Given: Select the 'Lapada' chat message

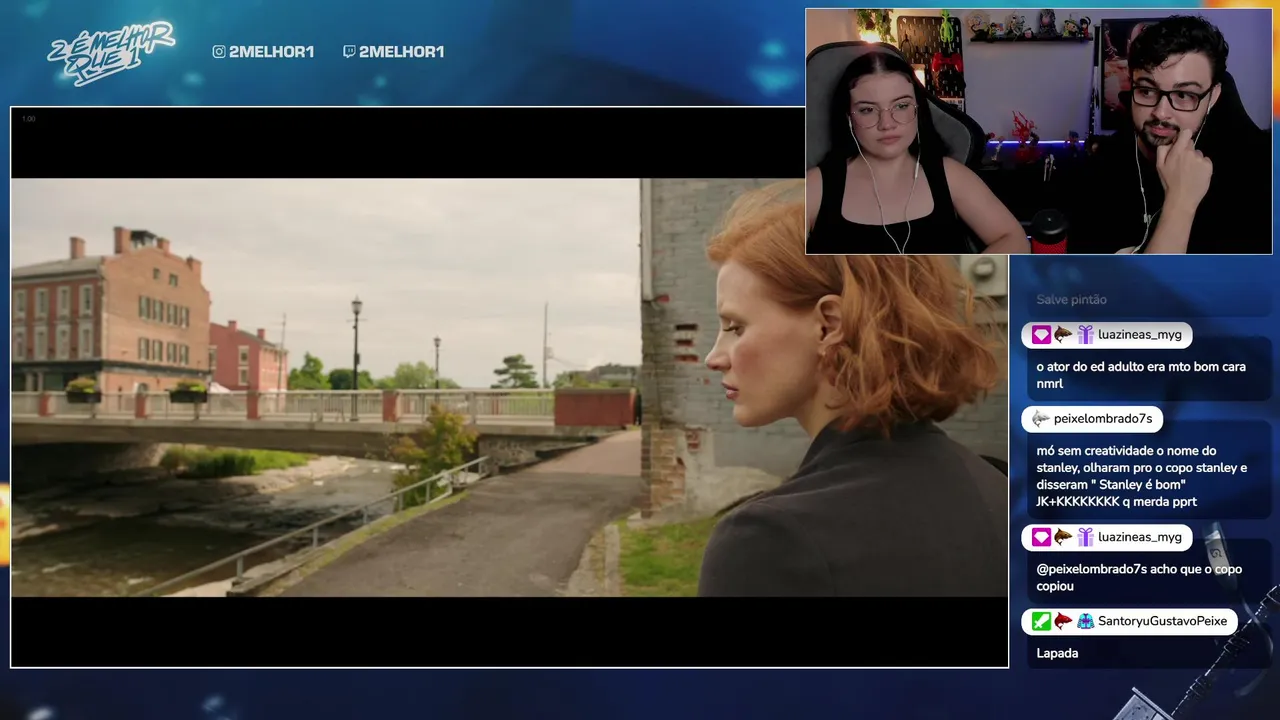Looking at the screenshot, I should [x=1057, y=653].
